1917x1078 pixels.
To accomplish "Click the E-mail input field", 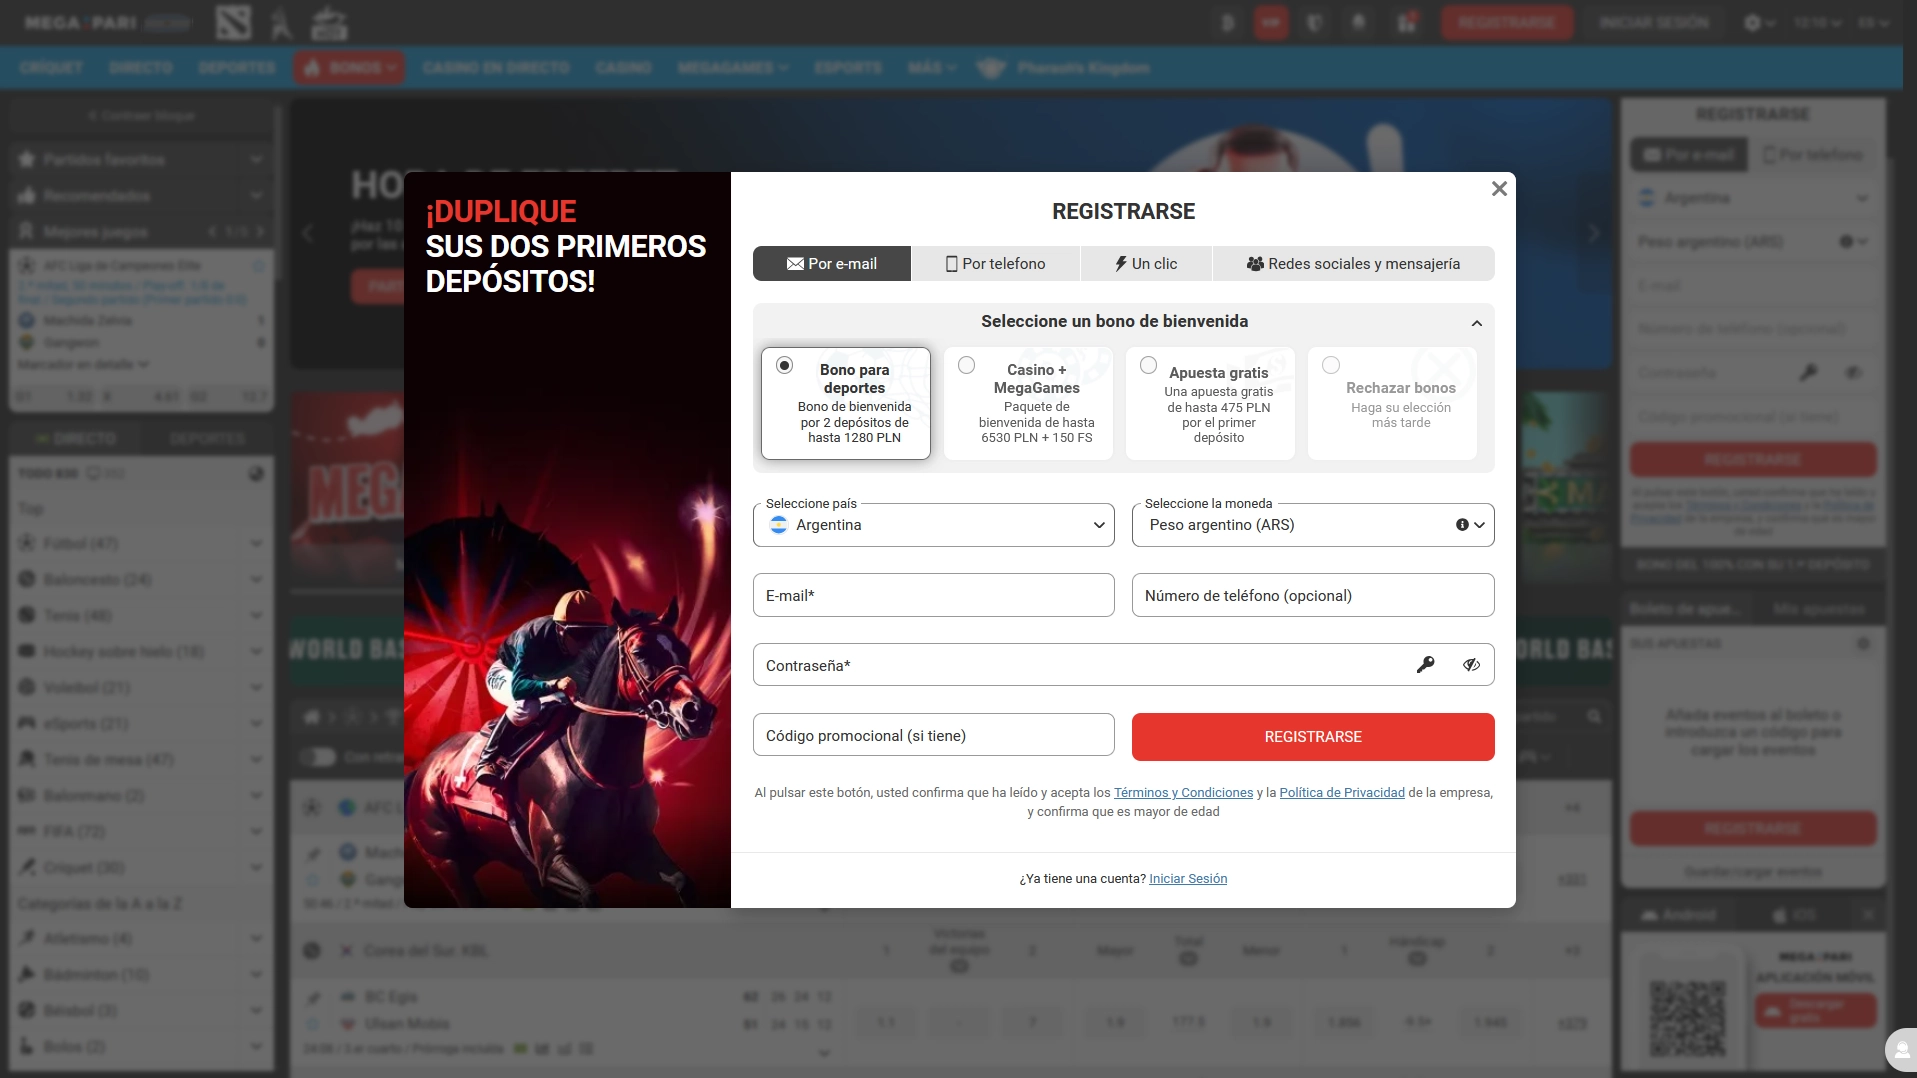I will pos(933,594).
